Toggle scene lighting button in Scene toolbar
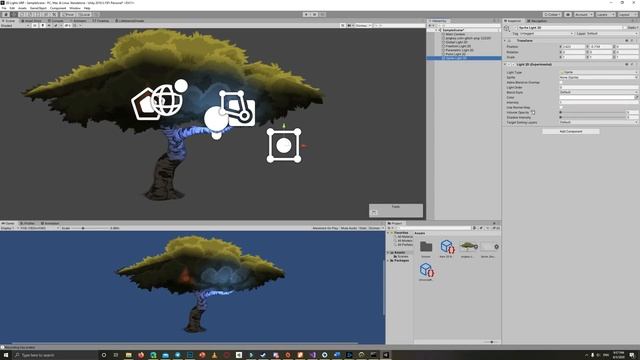 [42, 25]
